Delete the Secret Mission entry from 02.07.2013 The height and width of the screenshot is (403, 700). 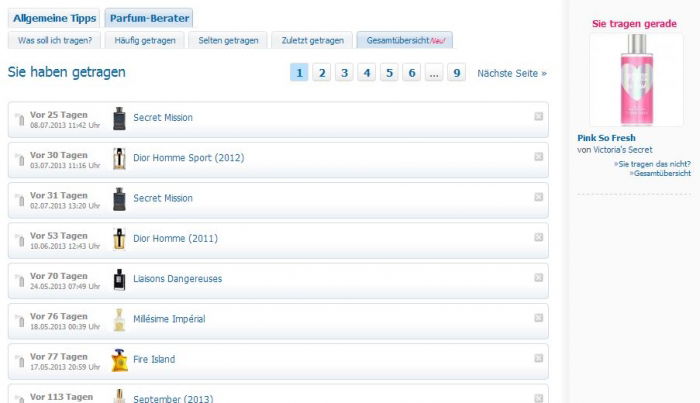538,197
